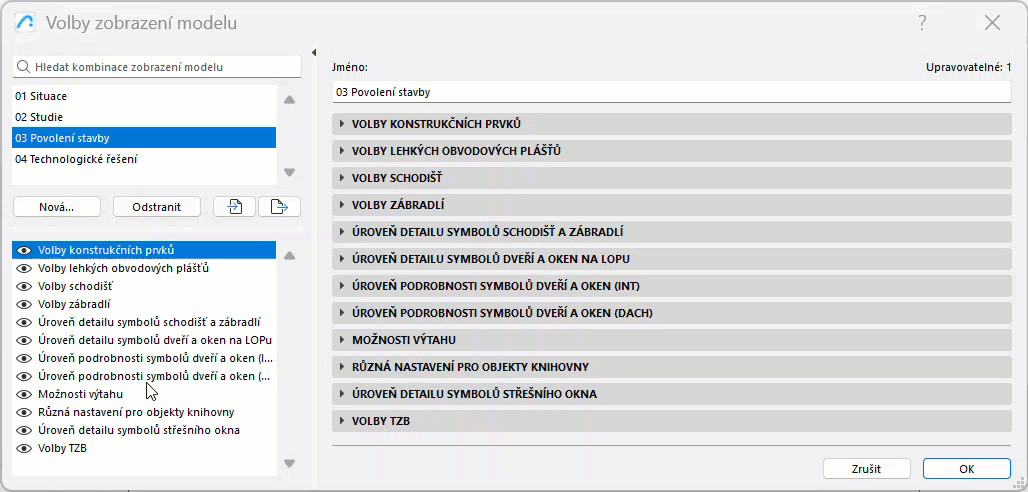Screen dimensions: 1028x492
Task: Select the Volby schodišť list row
Action: 144,287
